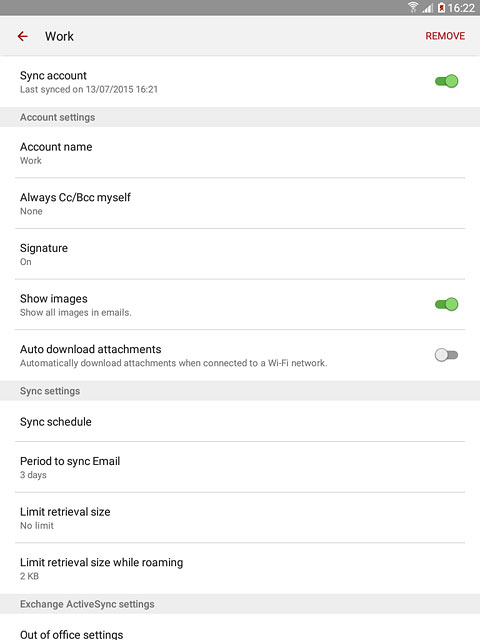The height and width of the screenshot is (640, 480).
Task: Disable the Show images toggle
Action: coord(446,304)
